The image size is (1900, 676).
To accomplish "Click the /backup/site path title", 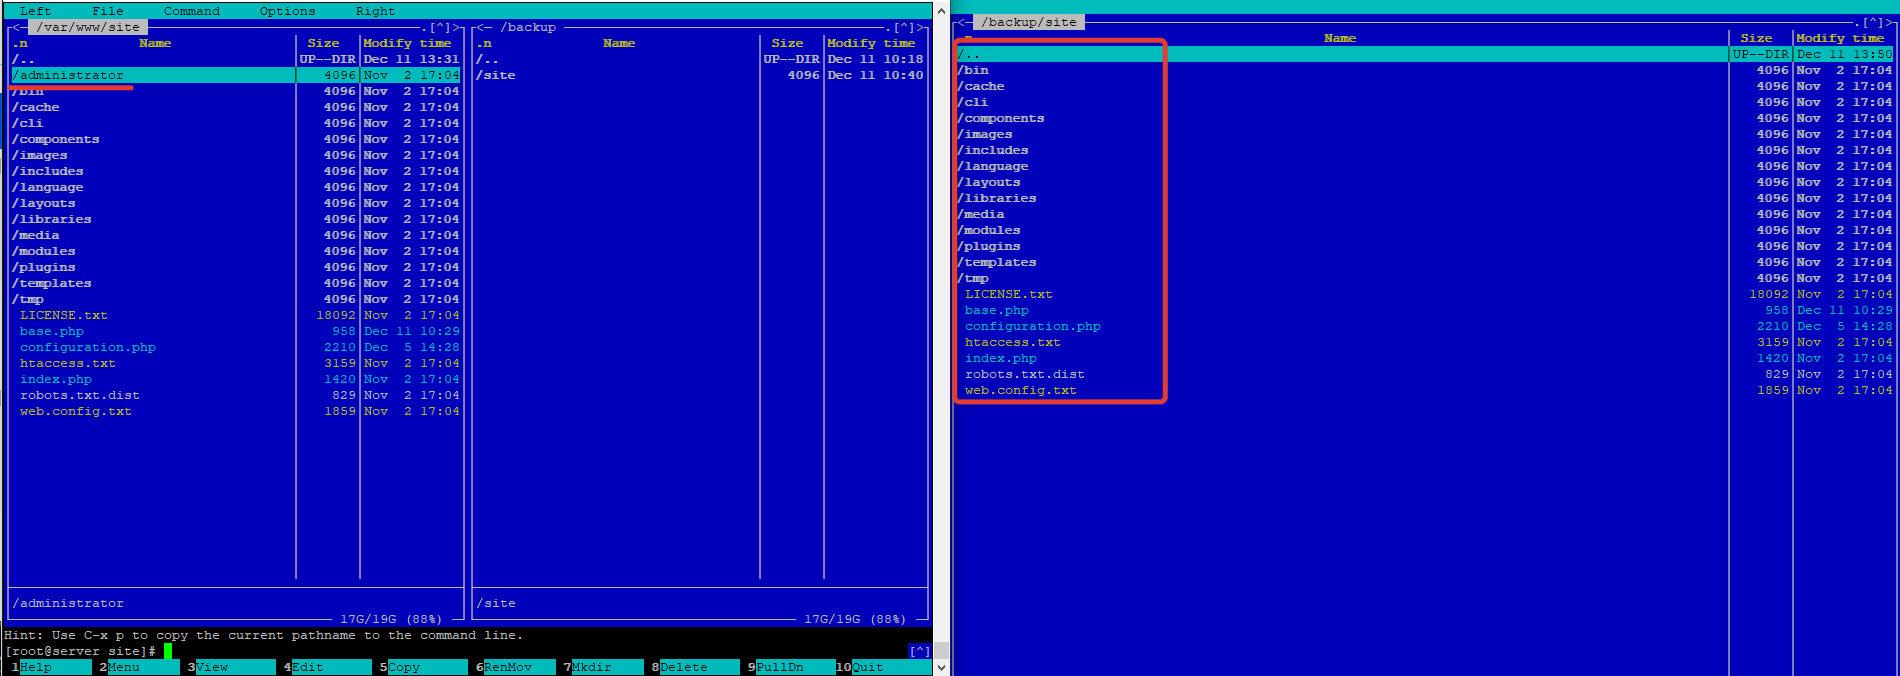I will click(1029, 22).
